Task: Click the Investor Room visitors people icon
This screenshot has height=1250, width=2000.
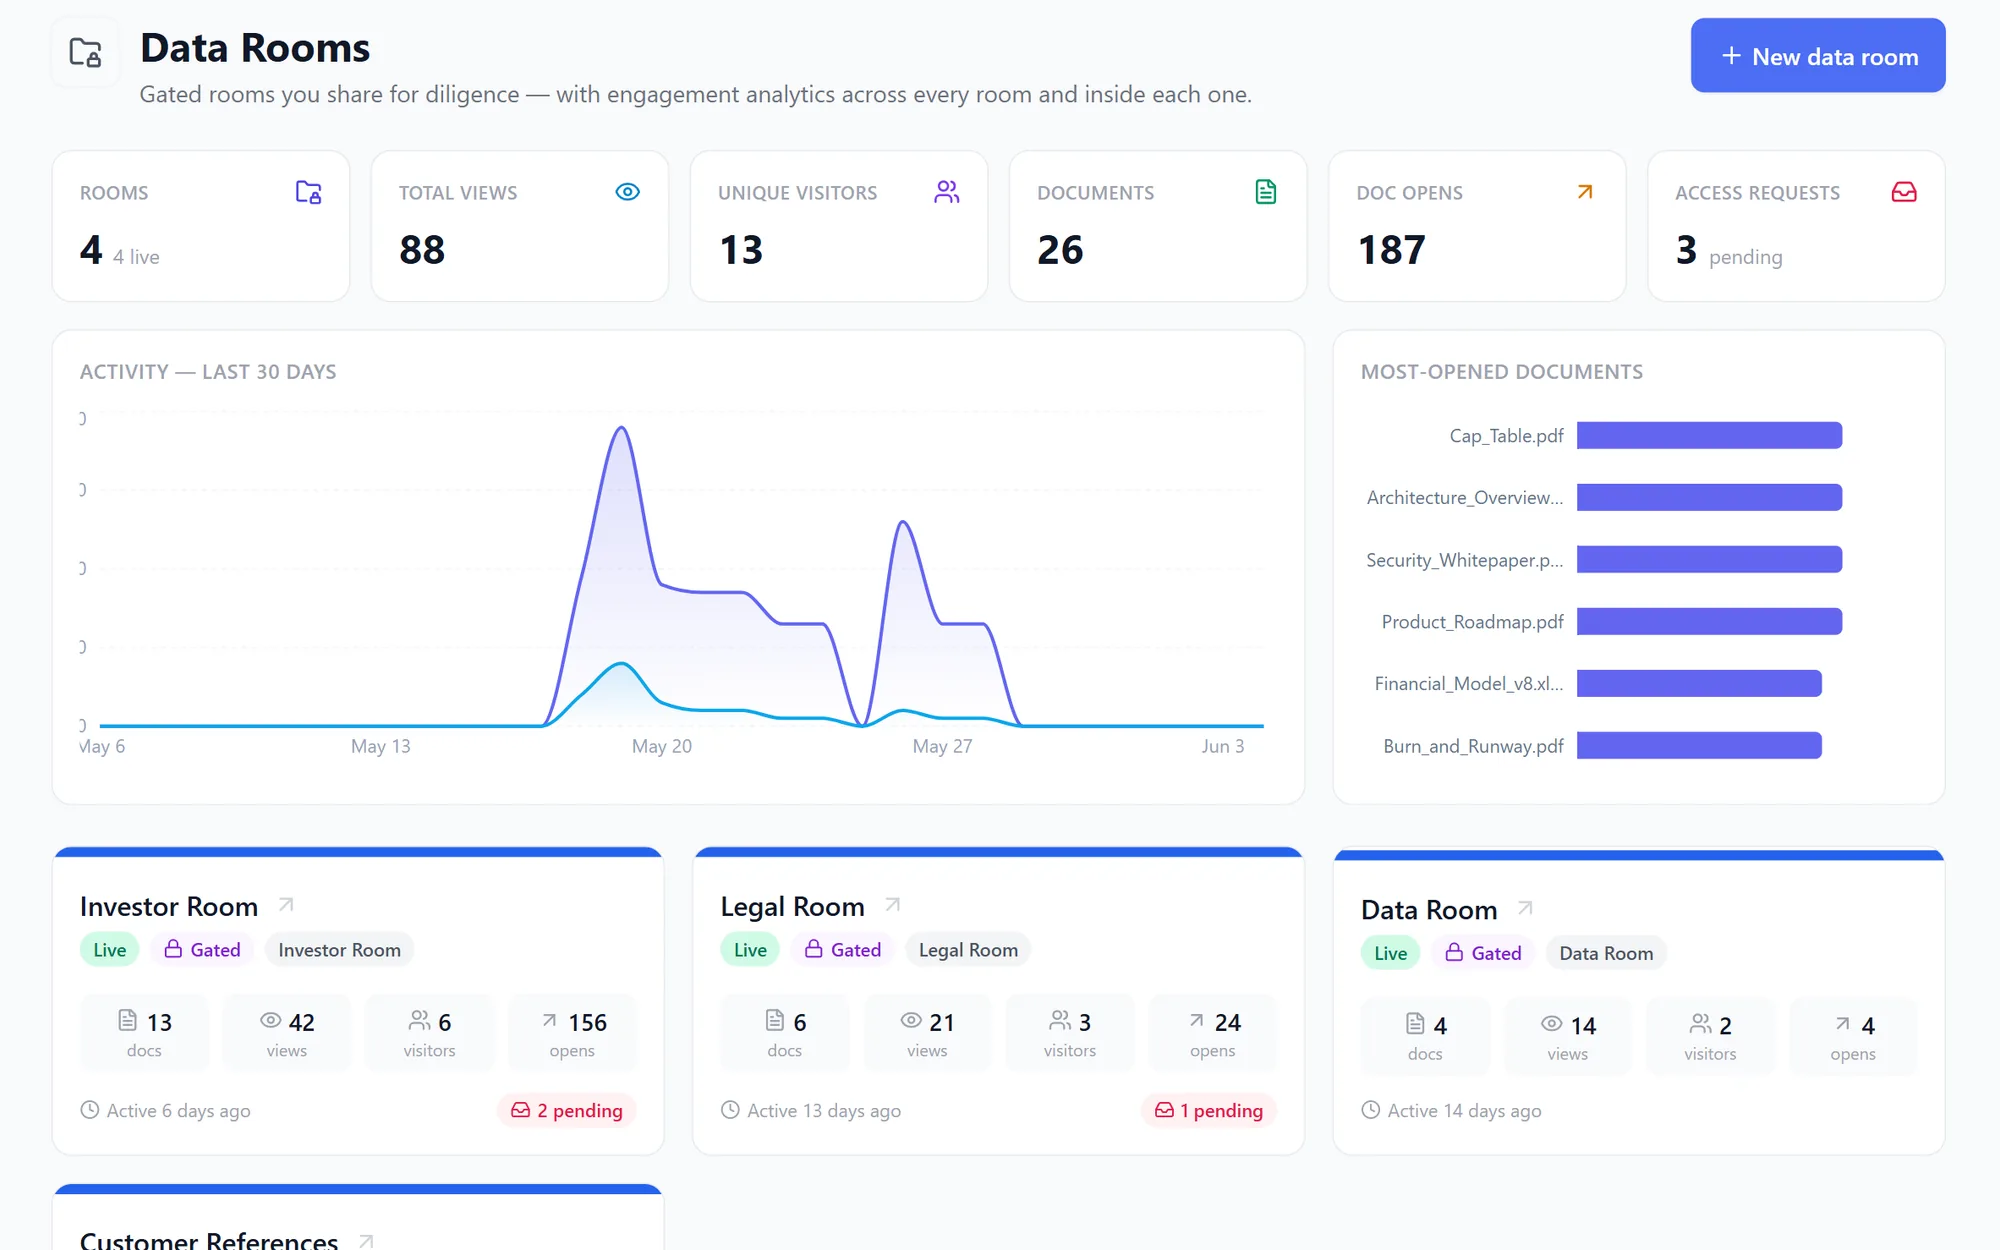Action: coord(420,1021)
